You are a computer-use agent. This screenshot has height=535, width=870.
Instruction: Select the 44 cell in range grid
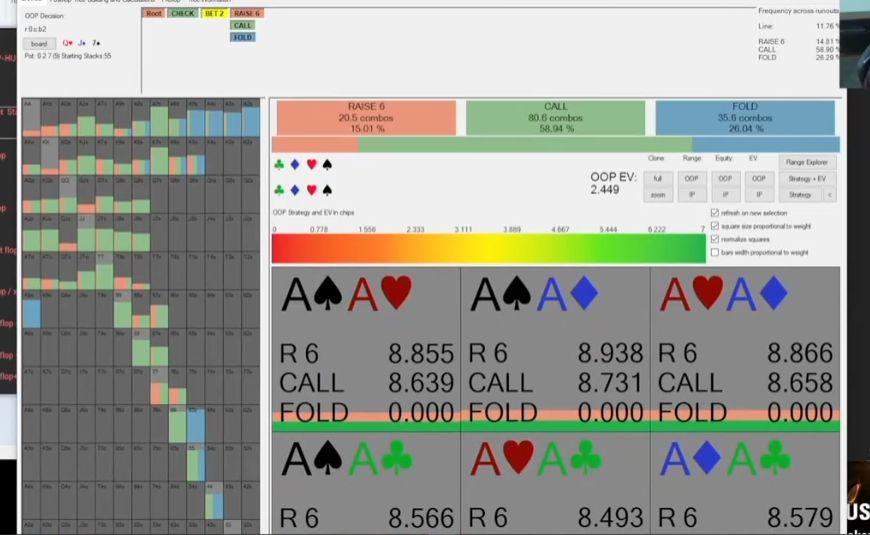point(214,501)
